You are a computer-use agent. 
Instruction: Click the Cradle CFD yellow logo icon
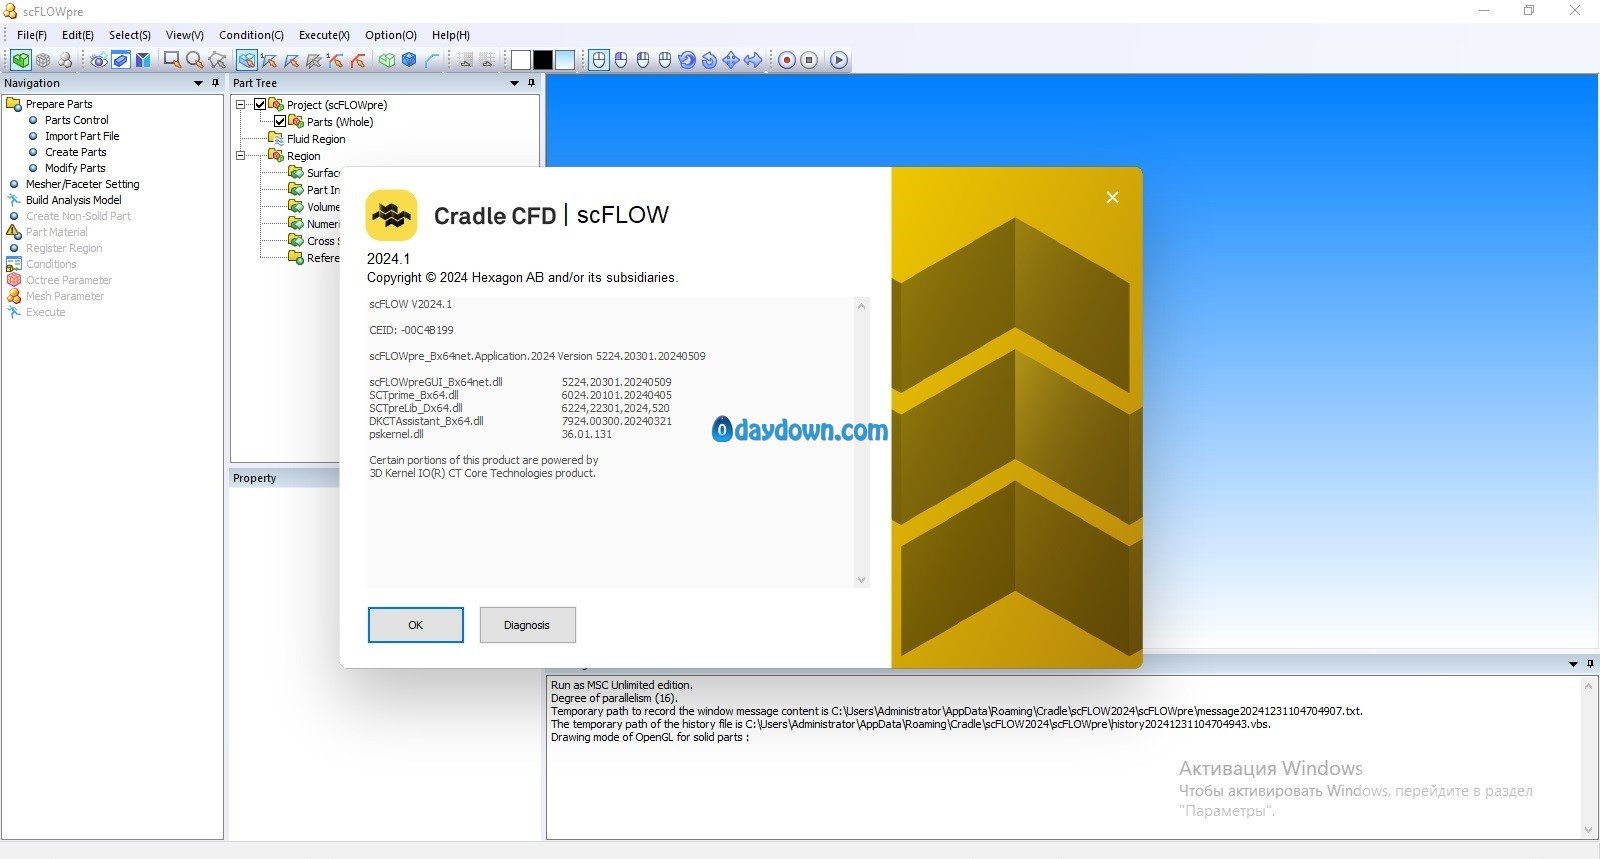(x=391, y=215)
